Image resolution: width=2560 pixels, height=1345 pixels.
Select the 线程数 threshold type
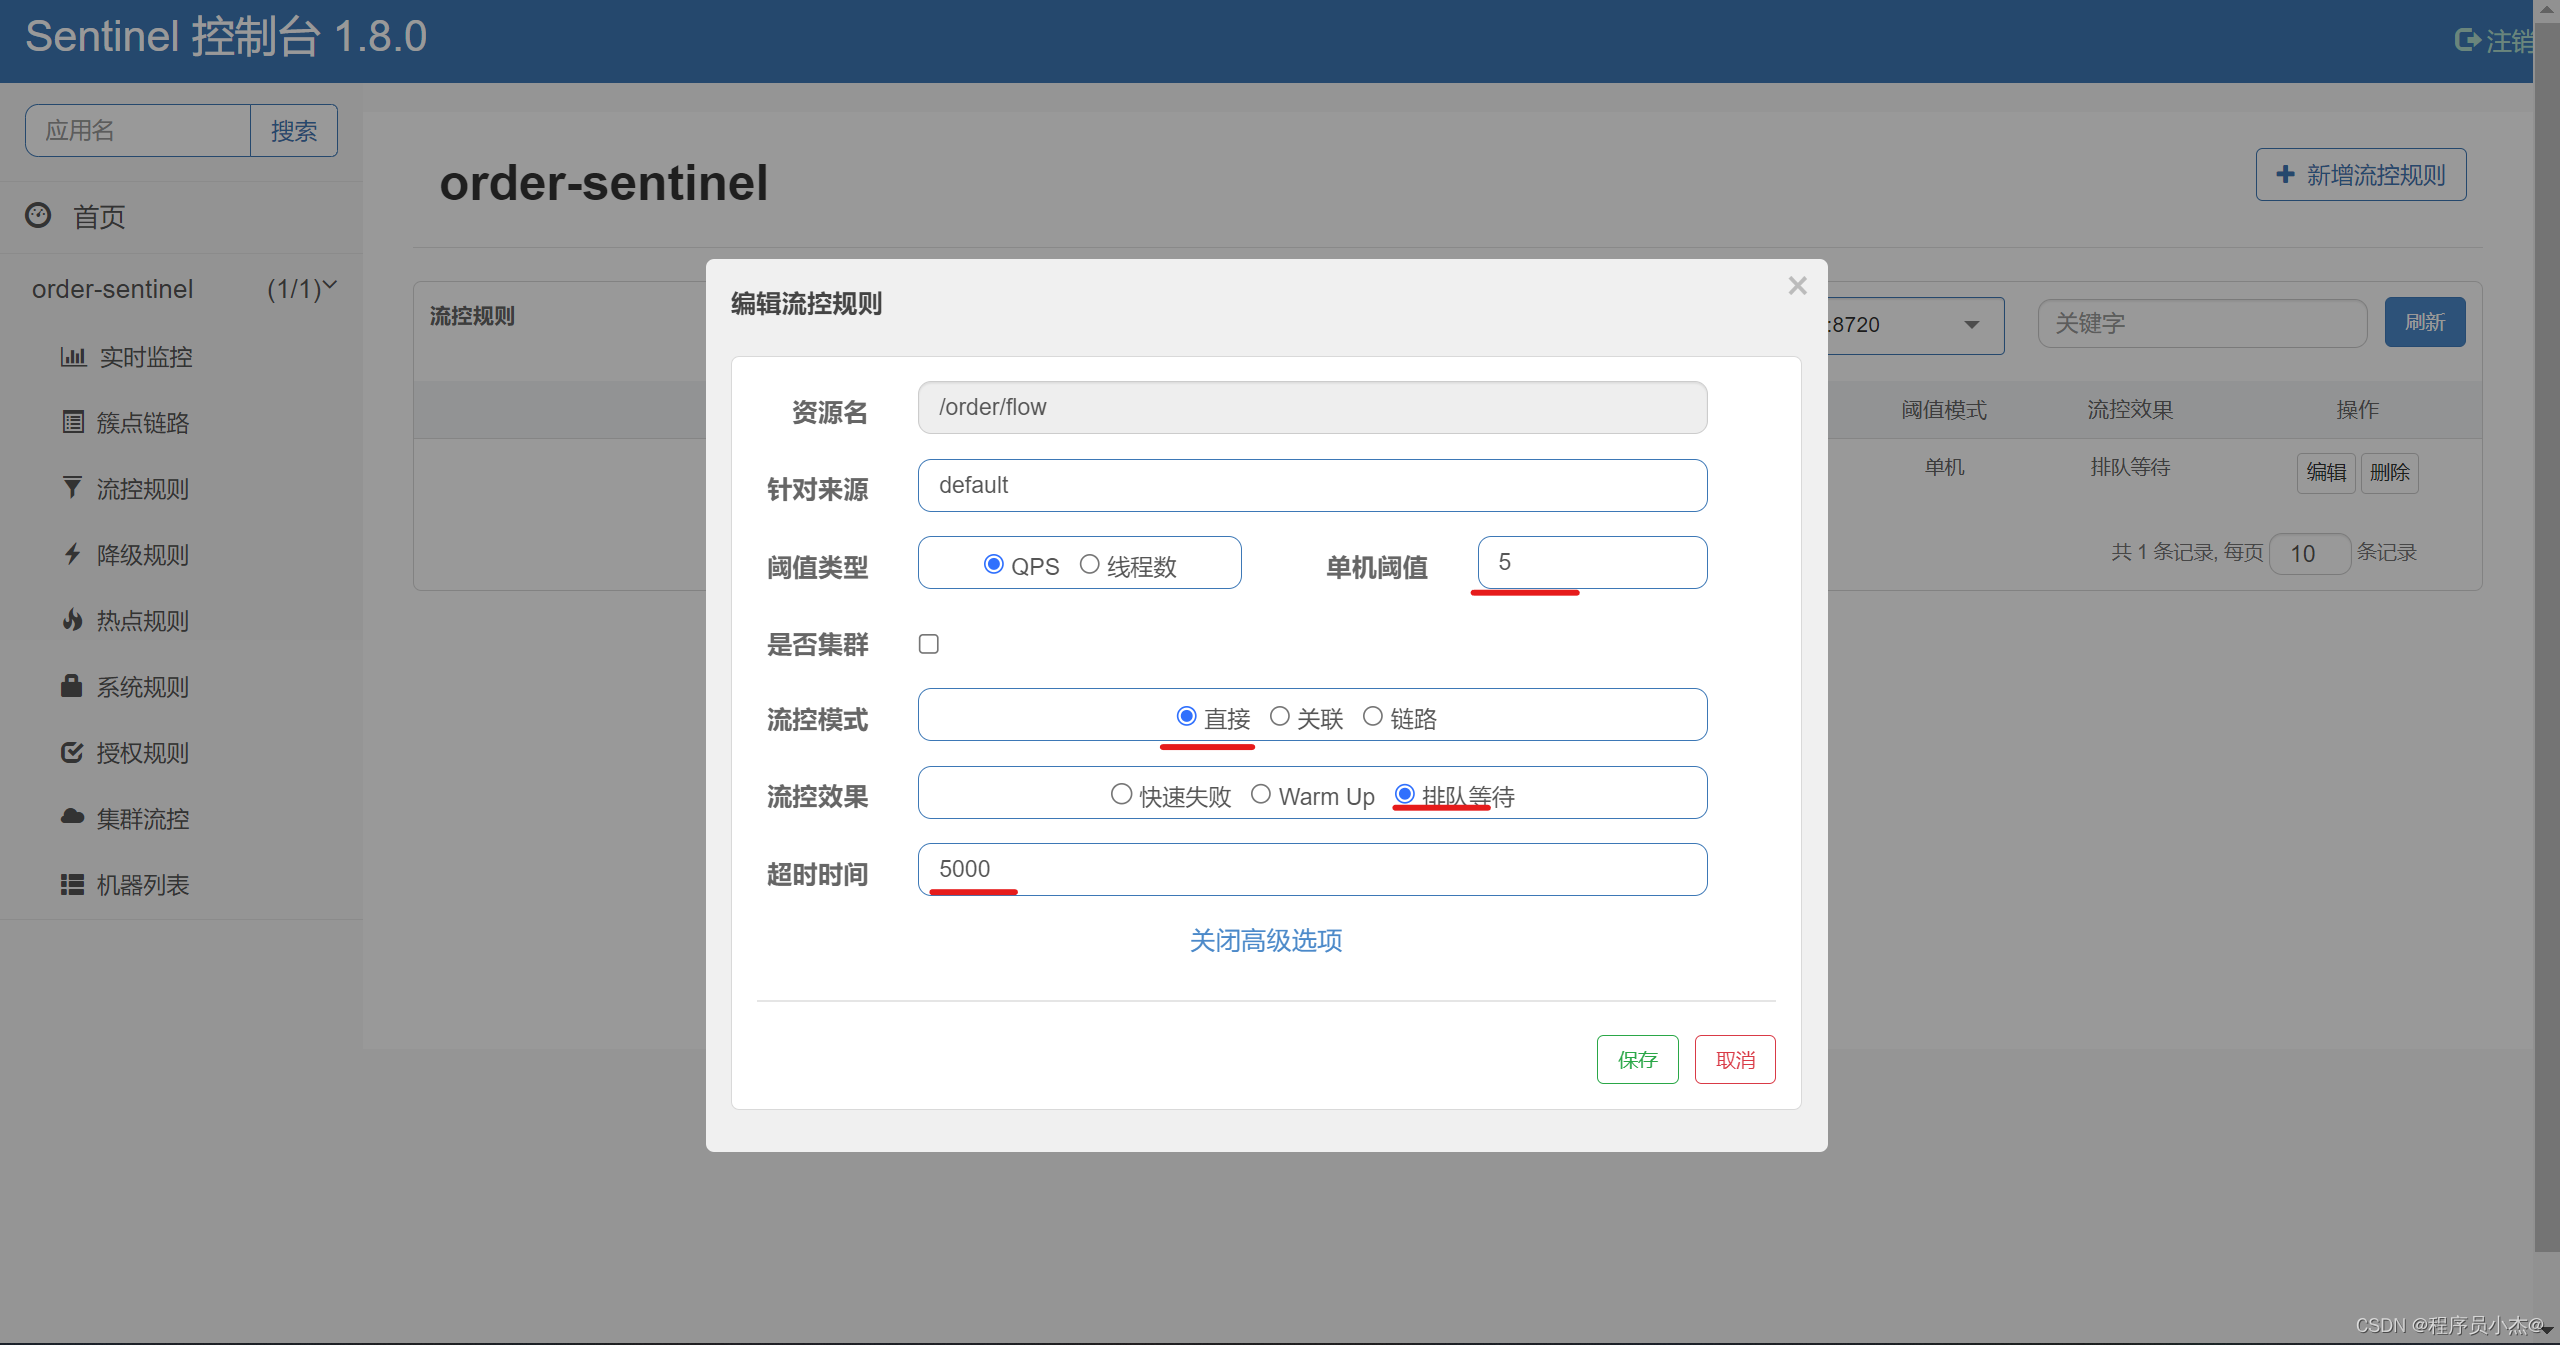coord(1090,564)
